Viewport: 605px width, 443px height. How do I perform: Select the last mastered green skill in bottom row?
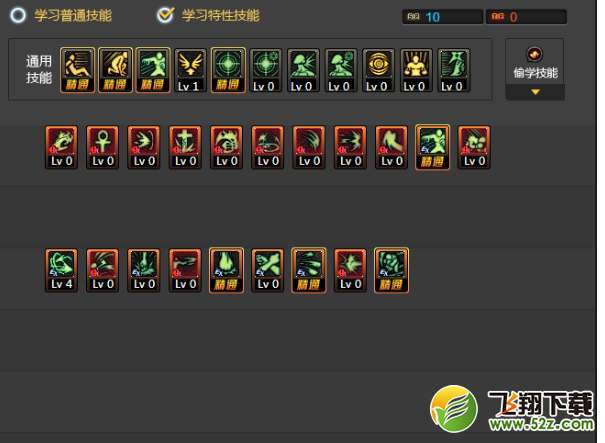pyautogui.click(x=391, y=271)
